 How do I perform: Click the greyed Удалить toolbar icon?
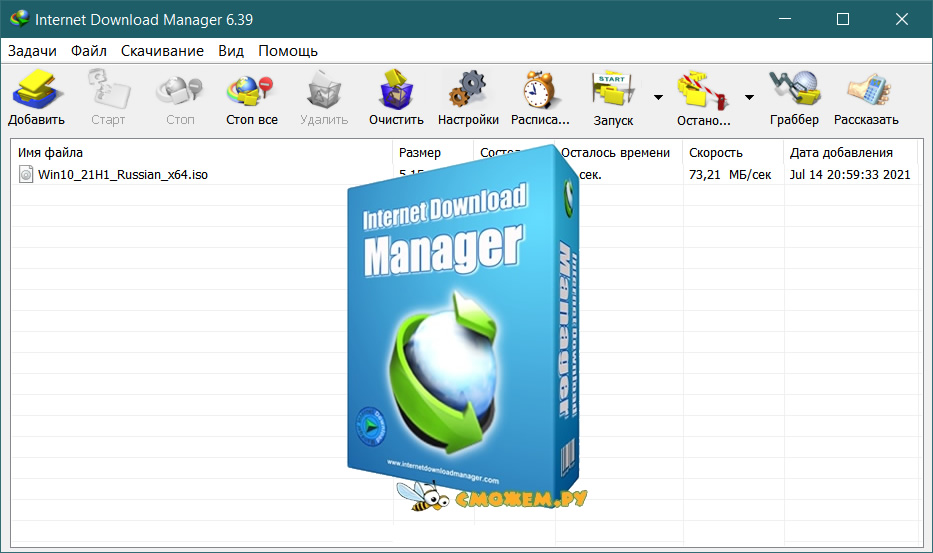point(324,90)
